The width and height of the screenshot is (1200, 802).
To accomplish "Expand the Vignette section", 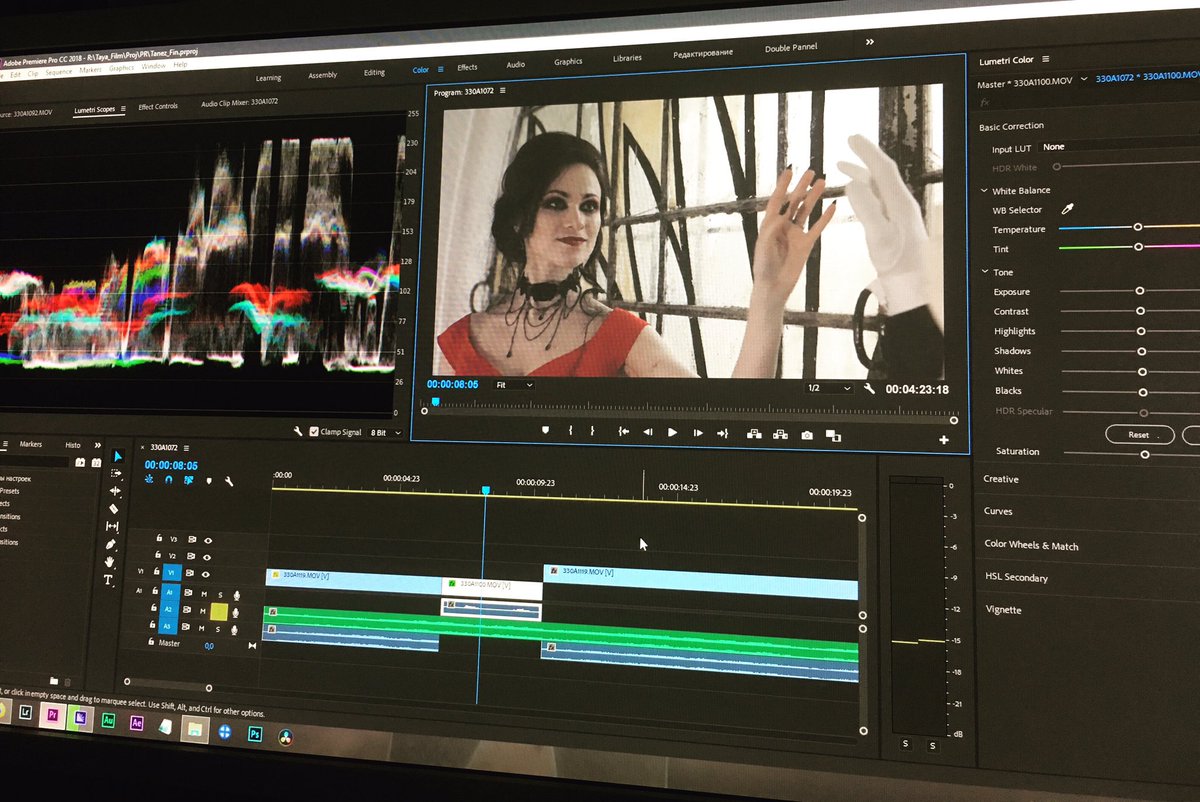I will click(x=1003, y=609).
